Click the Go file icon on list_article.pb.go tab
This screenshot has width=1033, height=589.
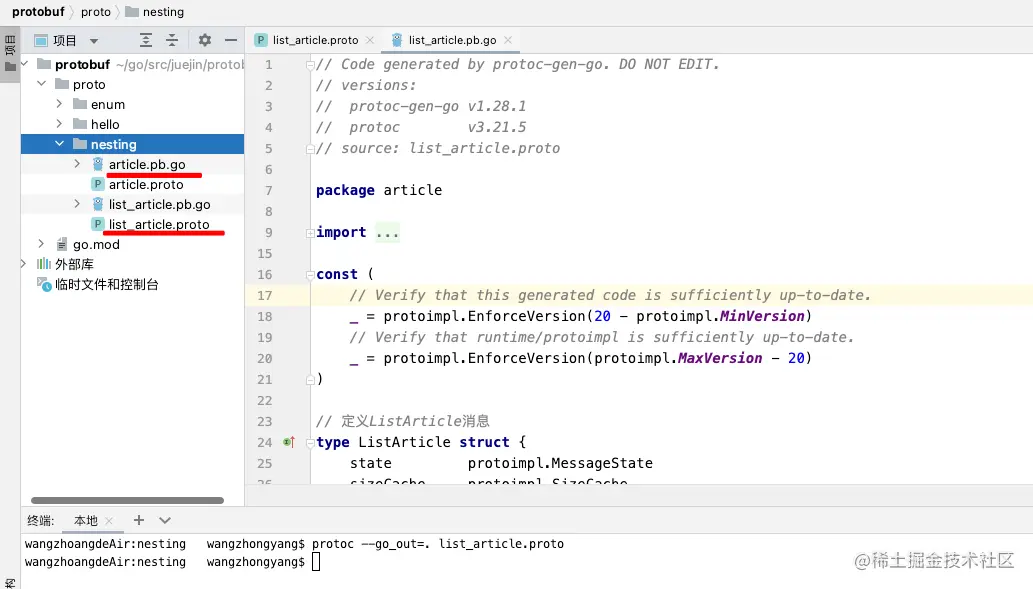[x=397, y=40]
